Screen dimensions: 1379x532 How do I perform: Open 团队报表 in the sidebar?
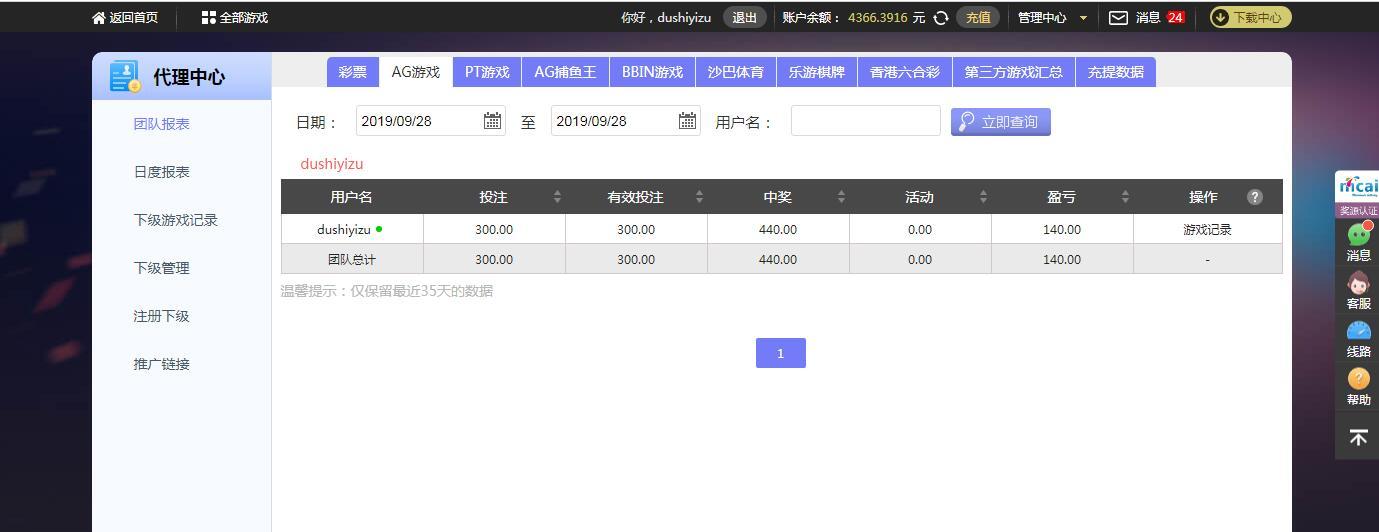pos(162,124)
